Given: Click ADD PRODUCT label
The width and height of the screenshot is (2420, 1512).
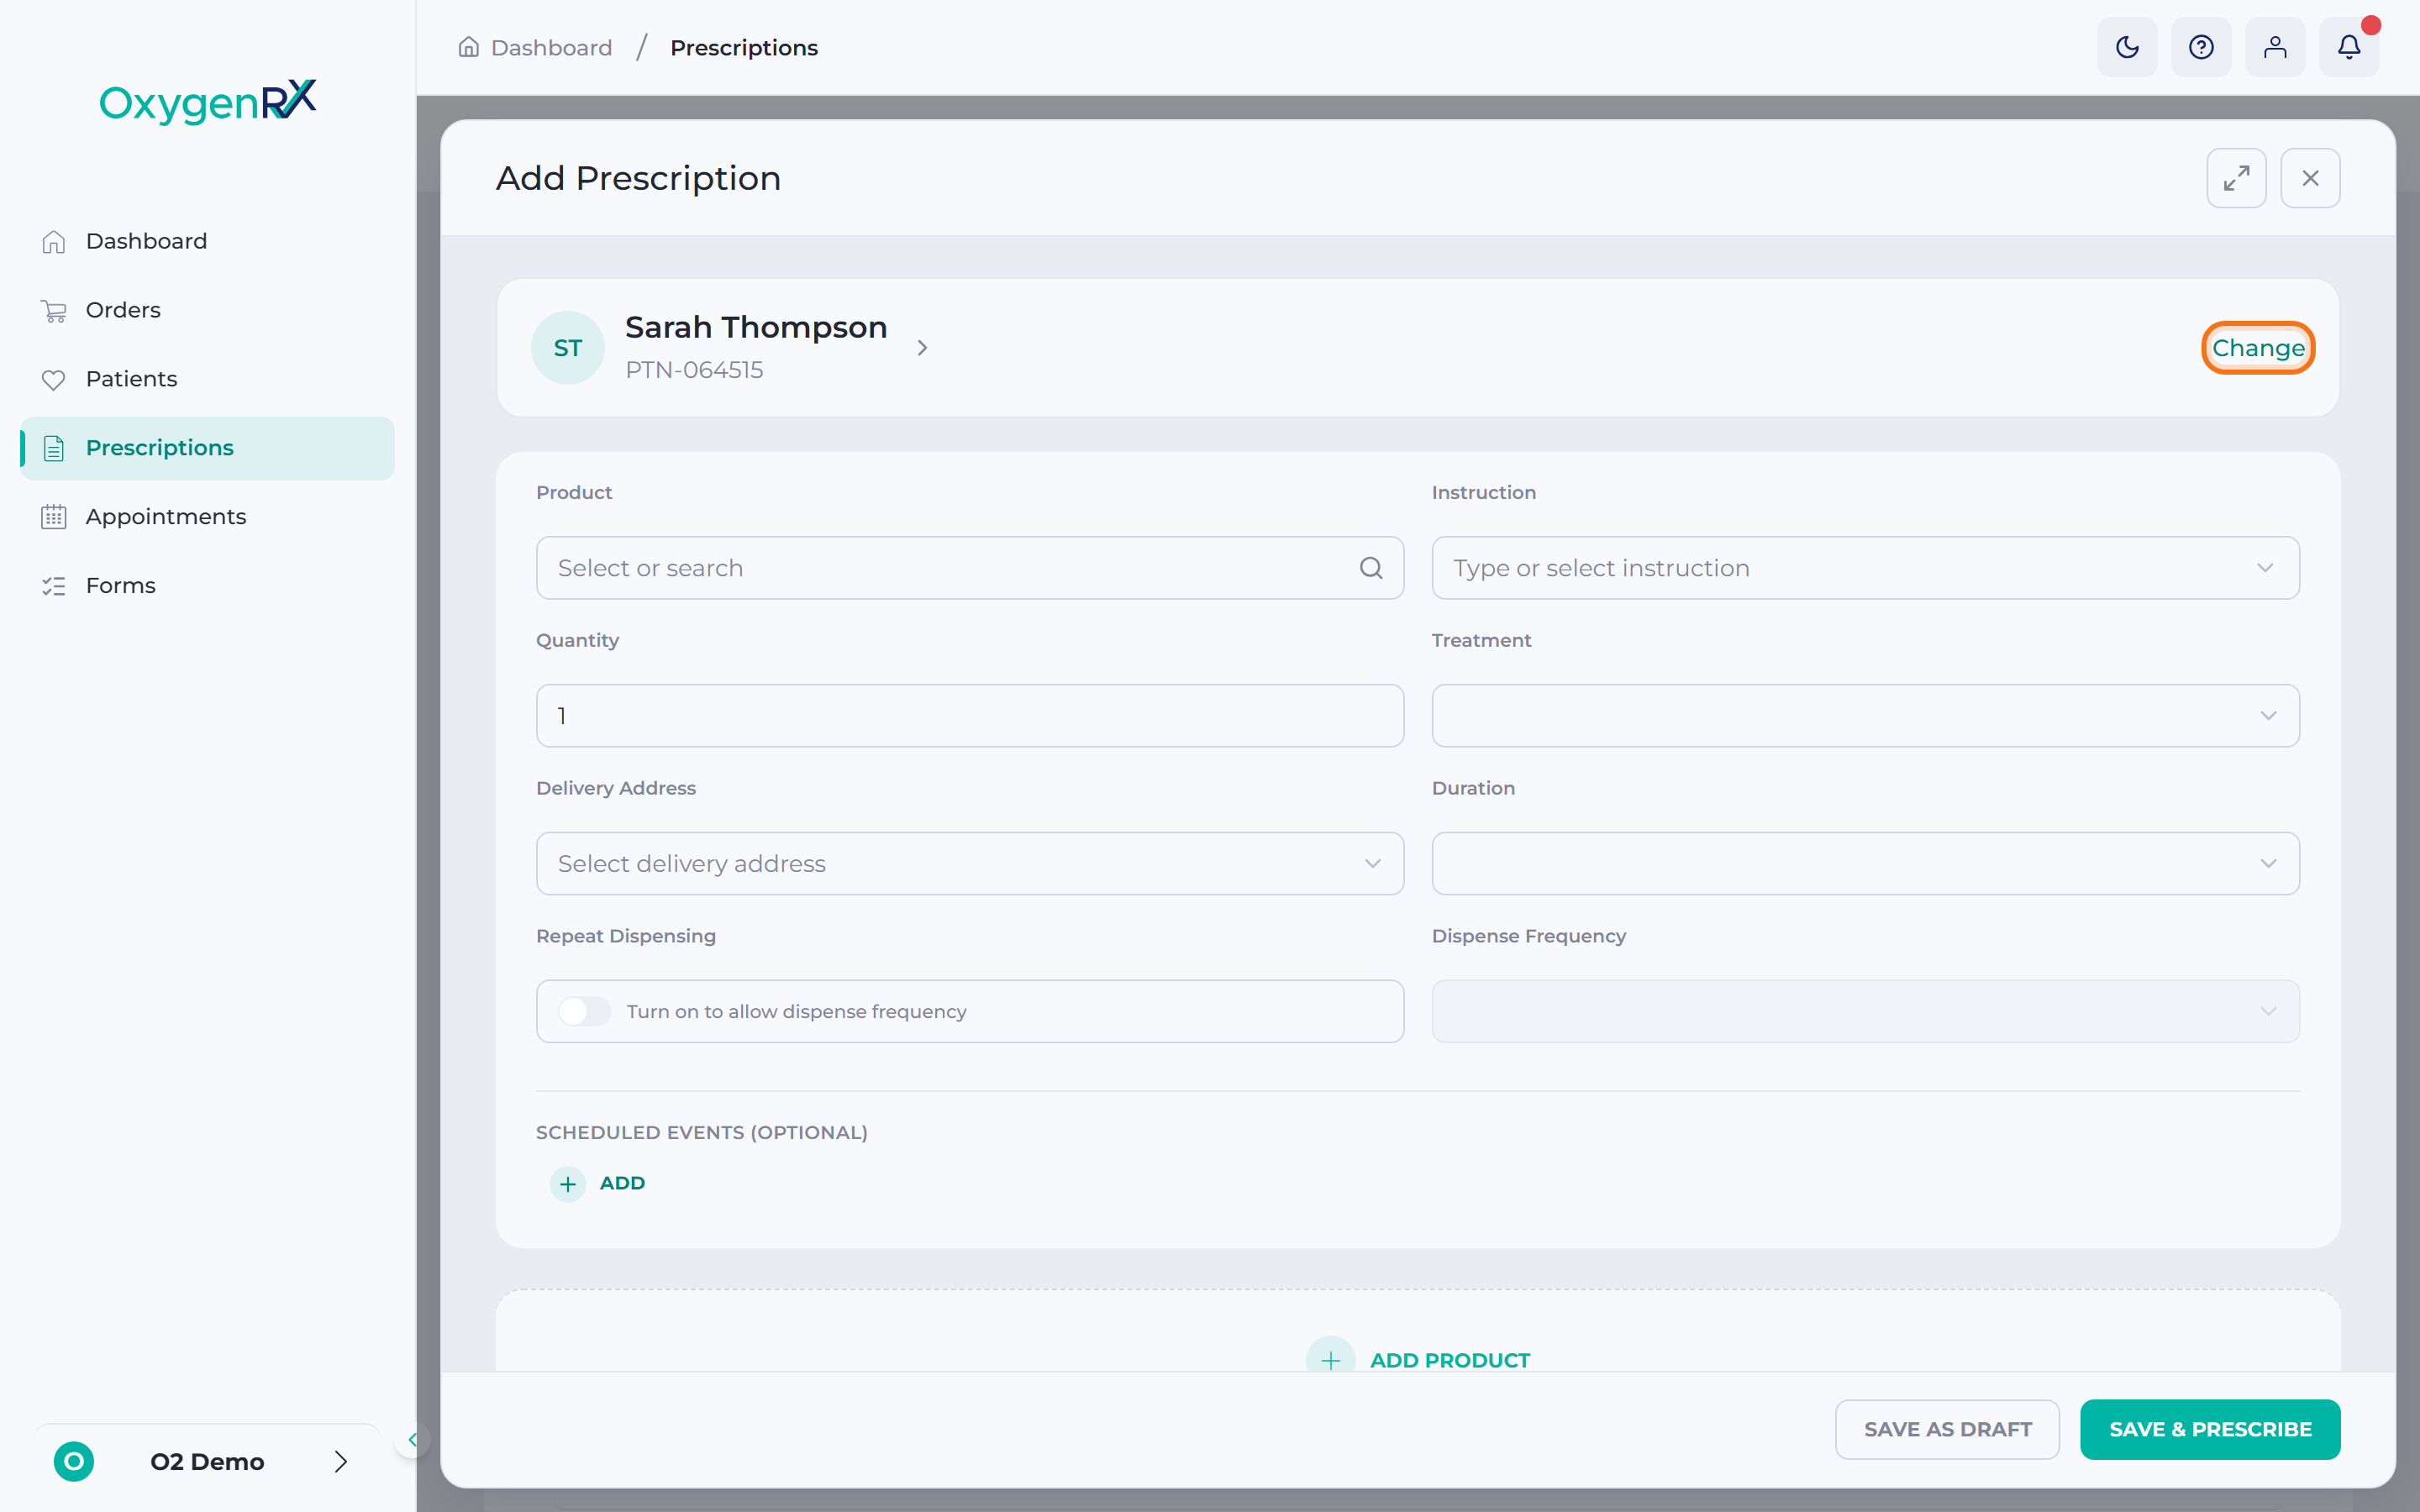Looking at the screenshot, I should pos(1450,1360).
